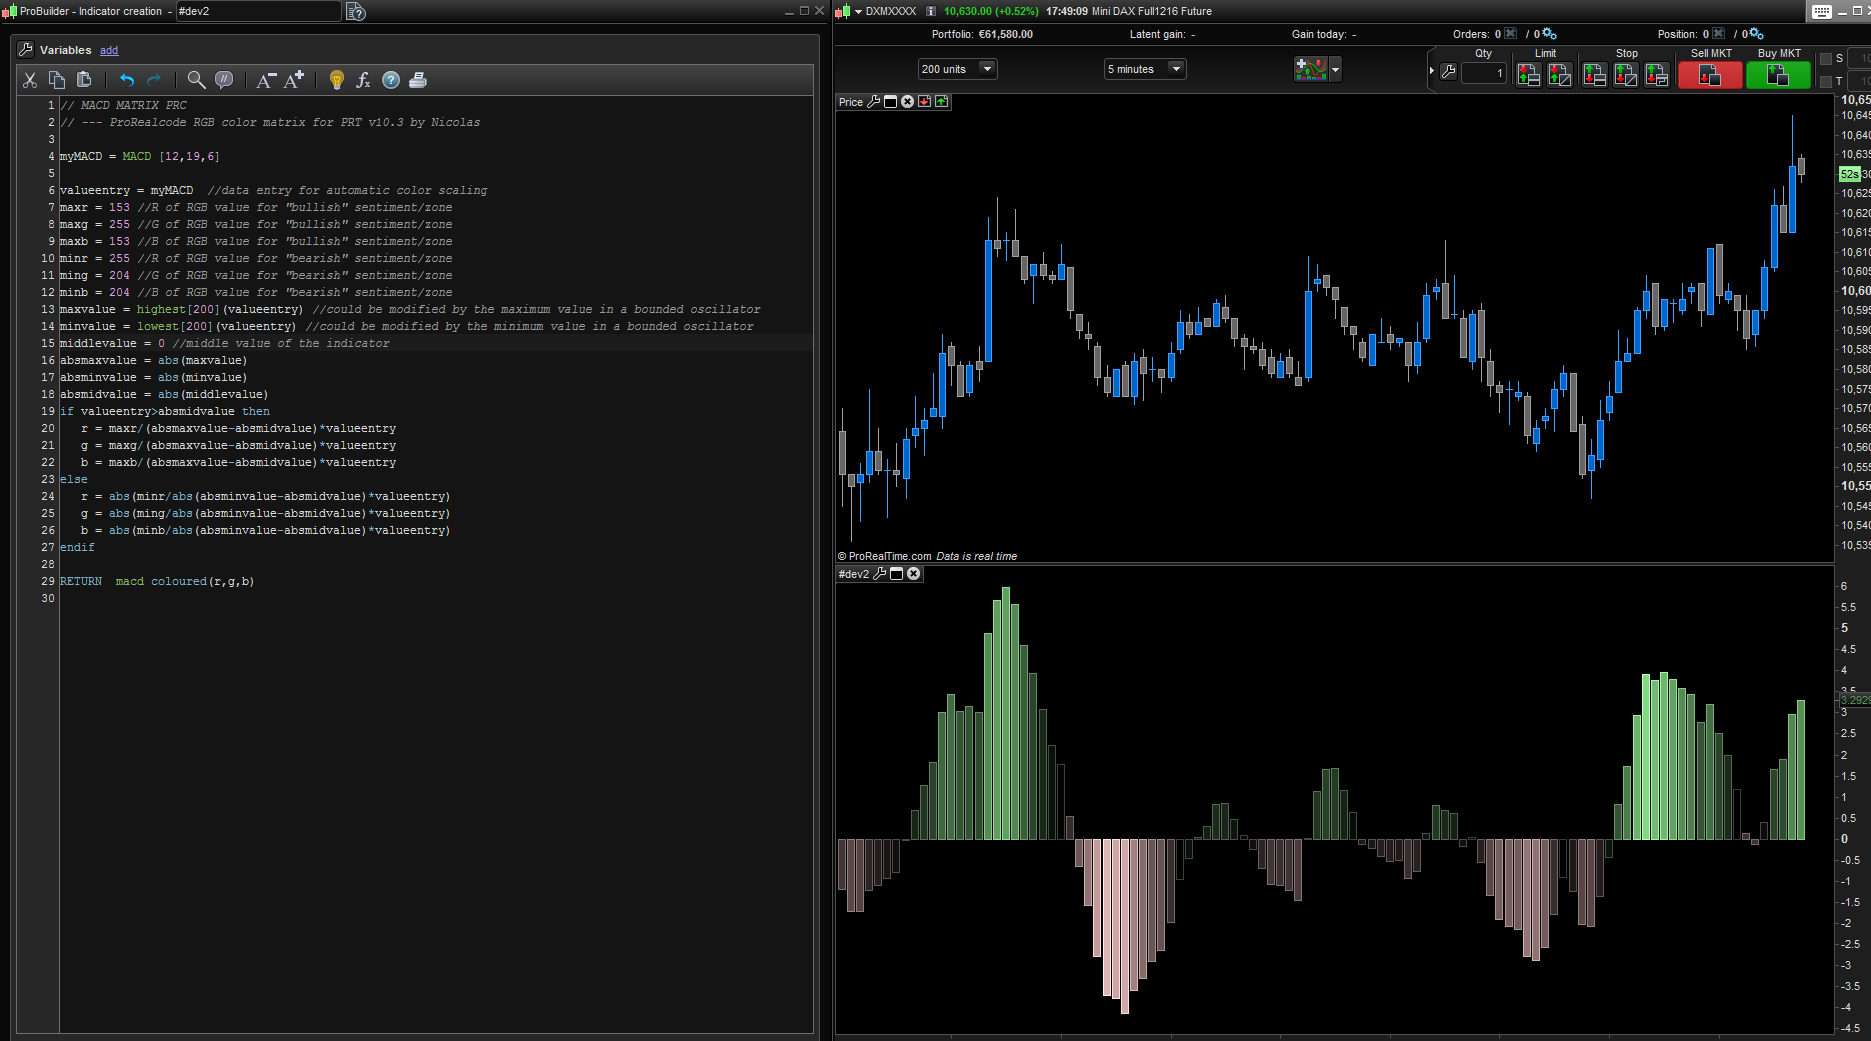Open the Orders settings gear icon

point(1549,34)
